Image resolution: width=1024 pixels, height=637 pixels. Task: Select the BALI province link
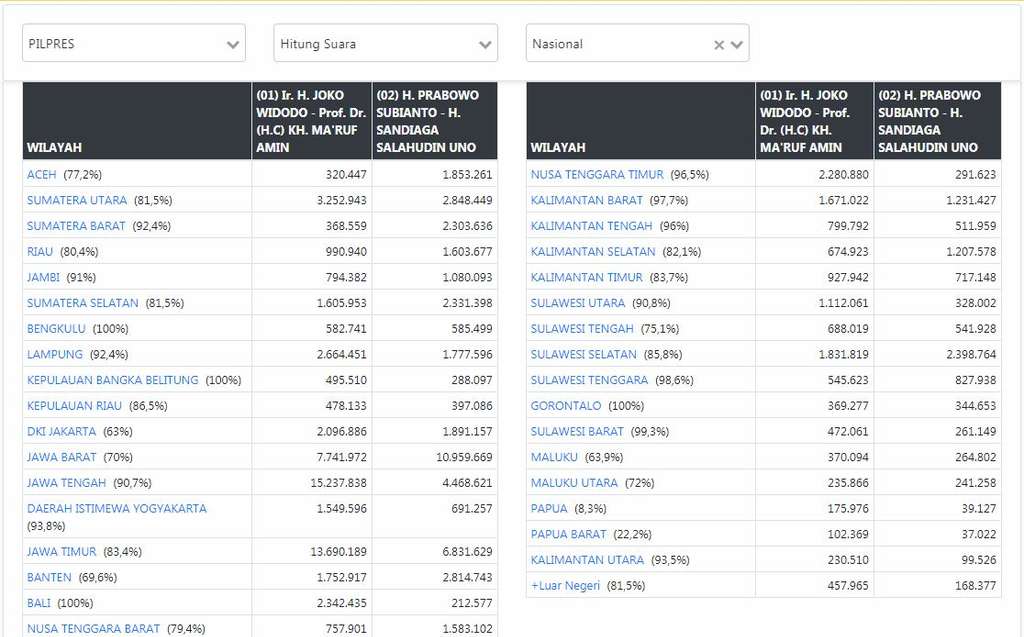40,603
